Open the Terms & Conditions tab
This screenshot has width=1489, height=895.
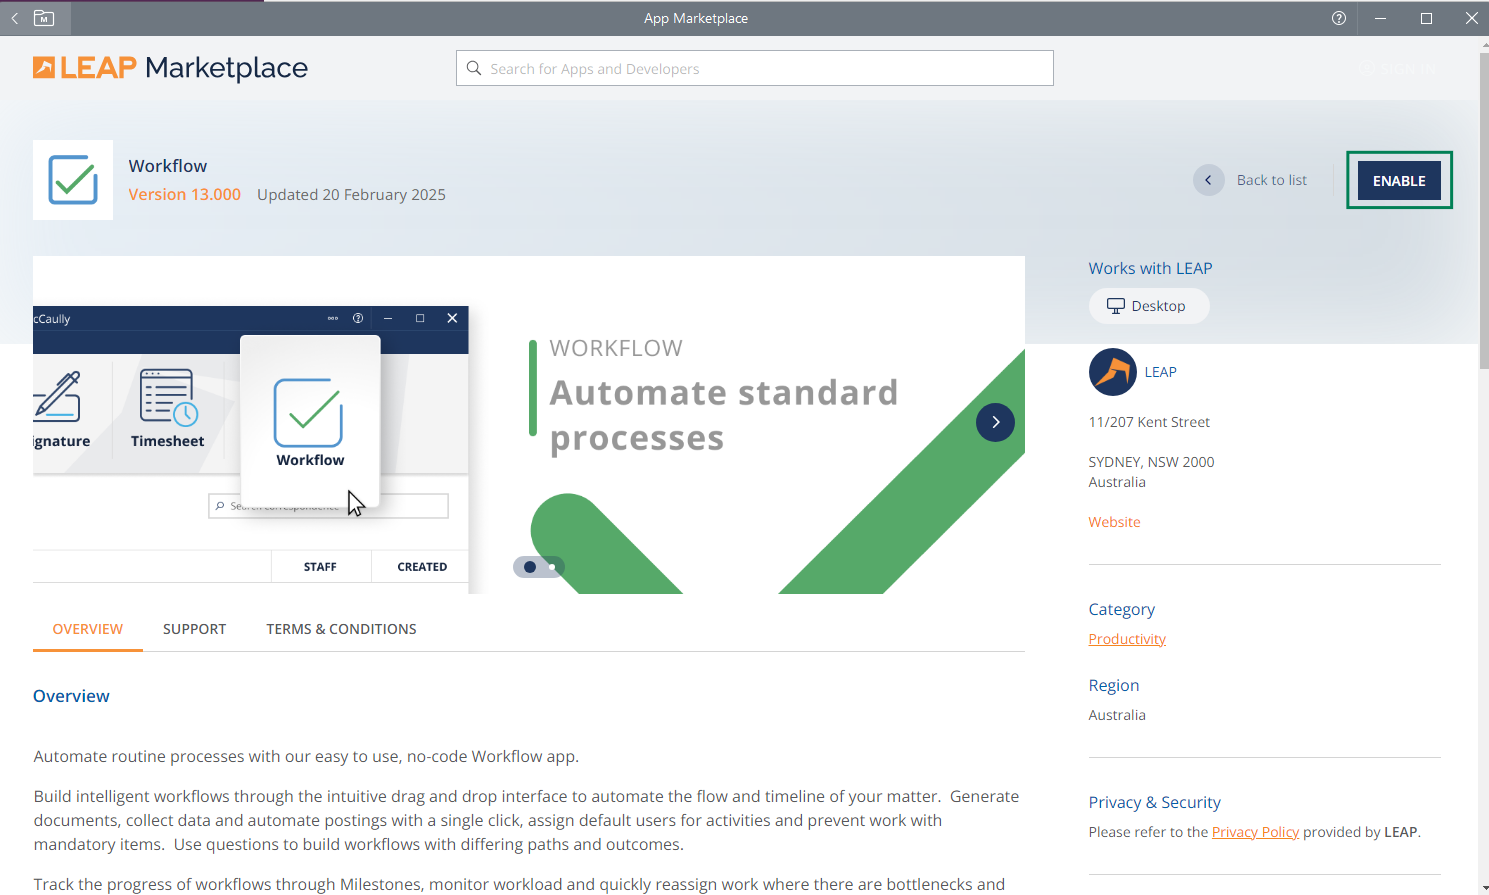coord(341,629)
